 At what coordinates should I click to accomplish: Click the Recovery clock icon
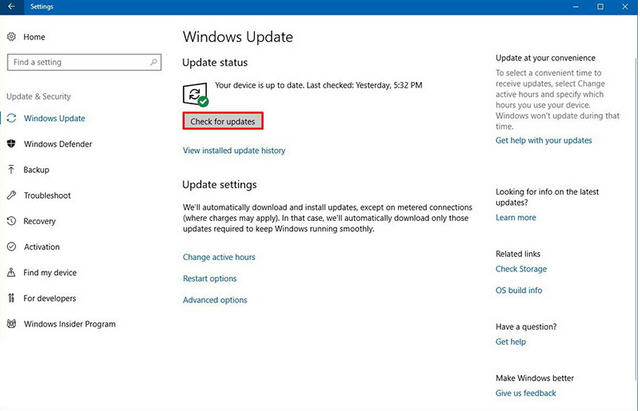click(x=11, y=221)
